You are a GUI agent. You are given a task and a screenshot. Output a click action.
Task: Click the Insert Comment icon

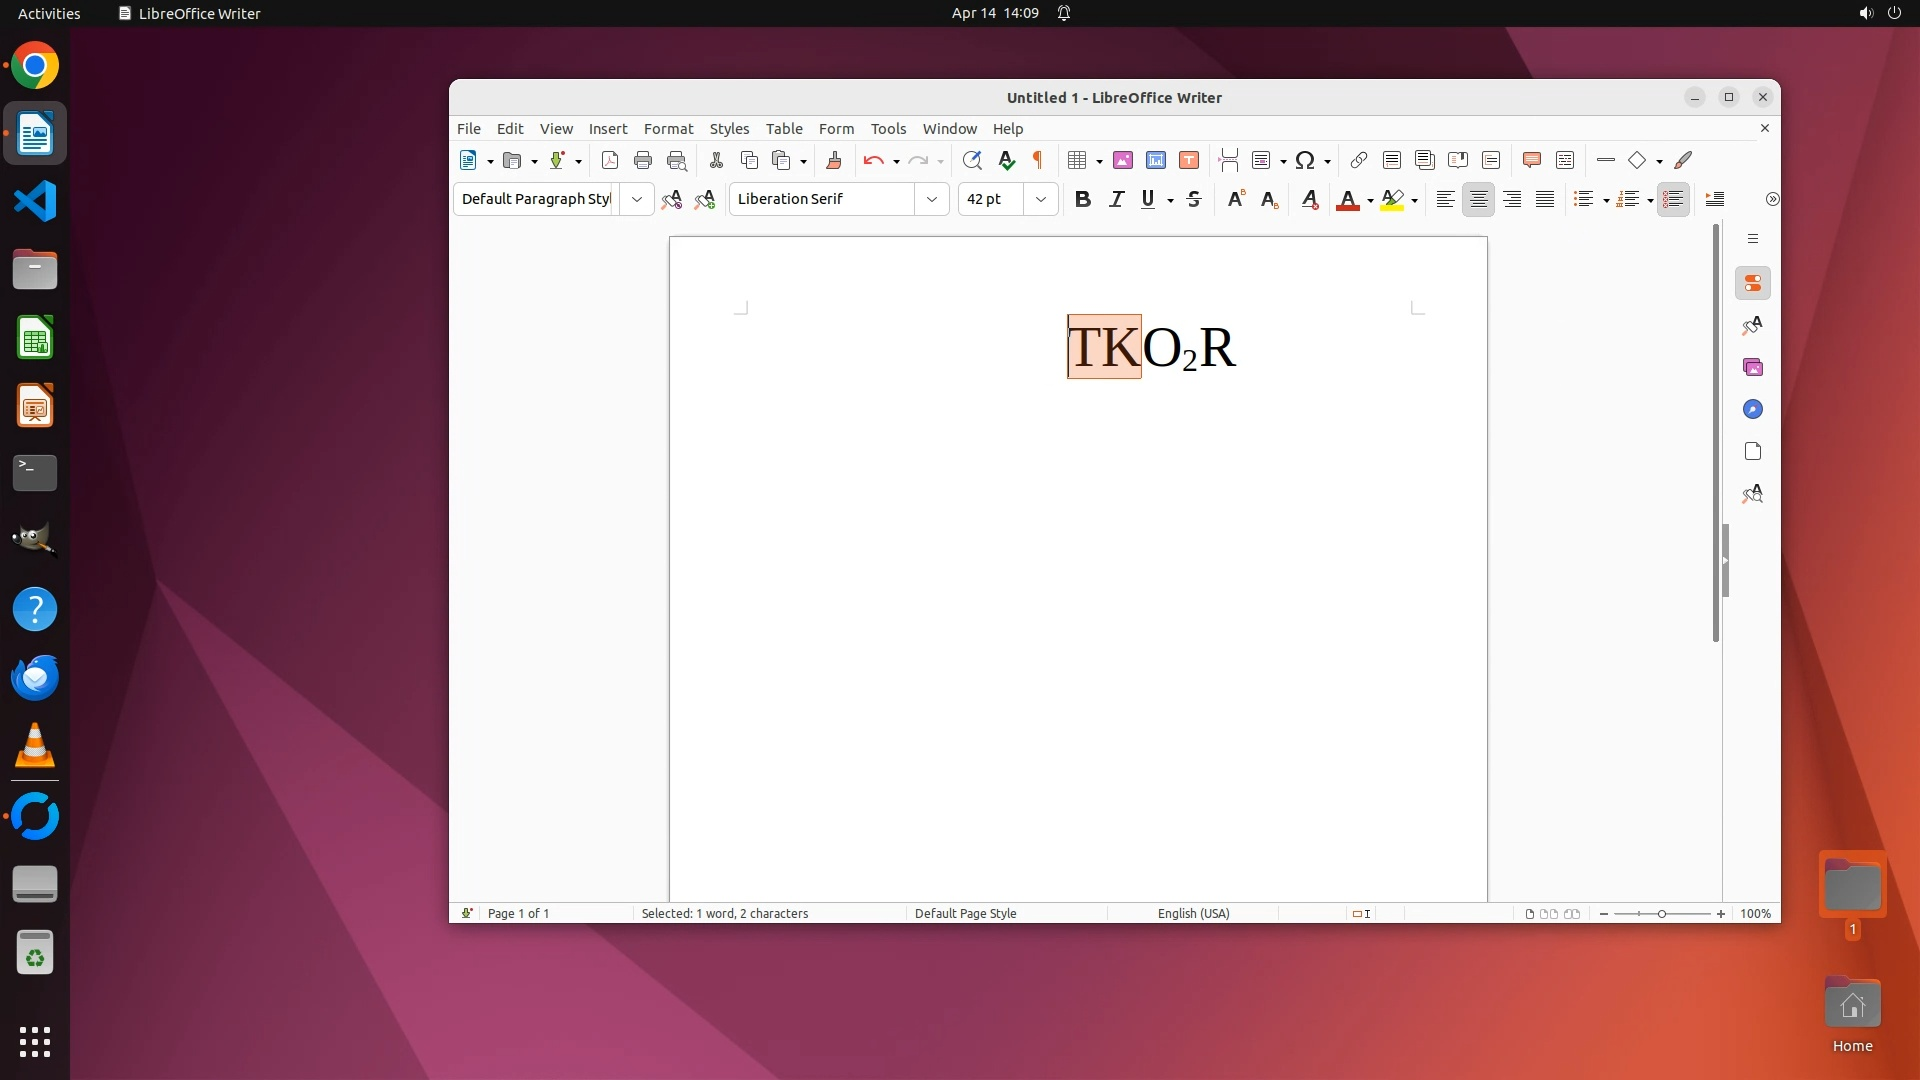coord(1531,160)
